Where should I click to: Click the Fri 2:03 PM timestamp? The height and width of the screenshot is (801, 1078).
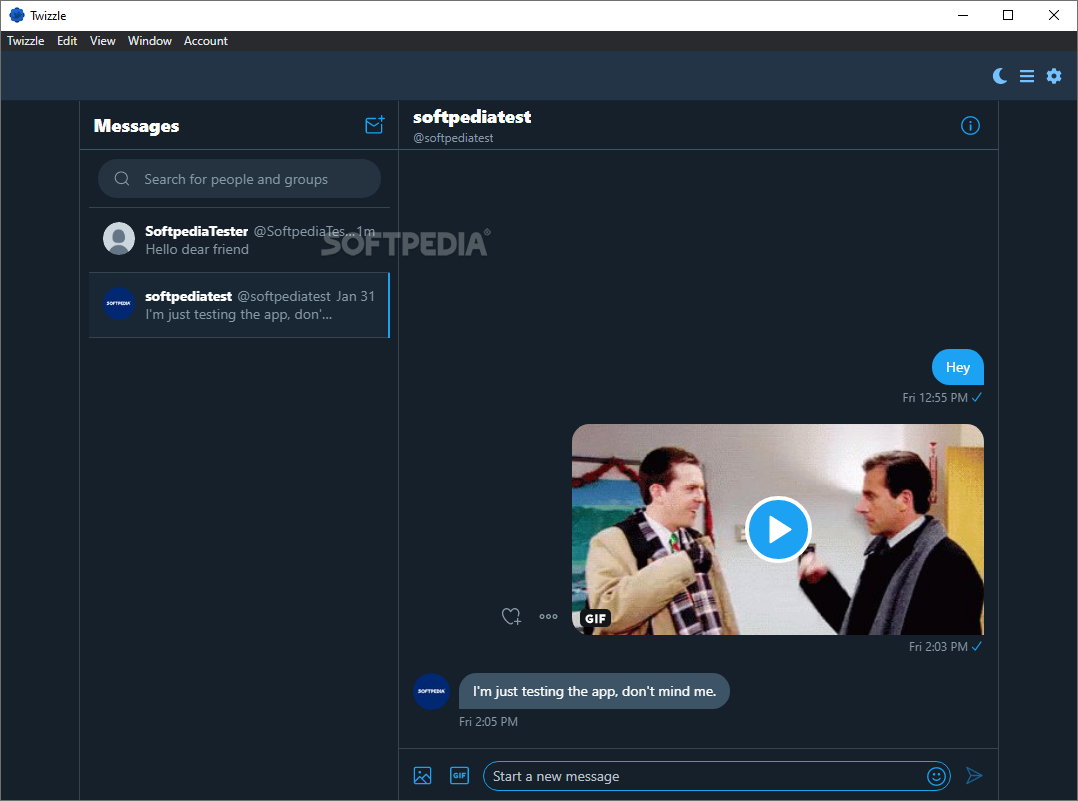[x=938, y=646]
